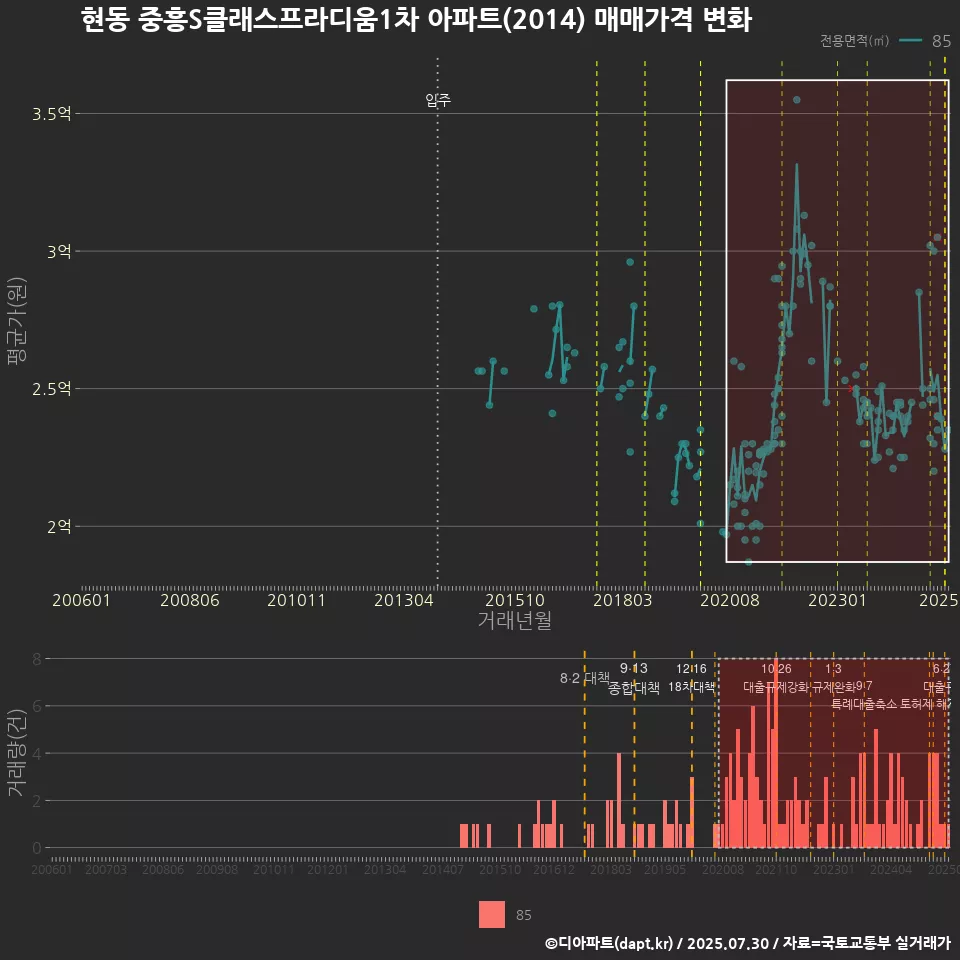Image resolution: width=960 pixels, height=960 pixels.
Task: Click the 1·3 규제완화 policy annotation
Action: [x=833, y=678]
